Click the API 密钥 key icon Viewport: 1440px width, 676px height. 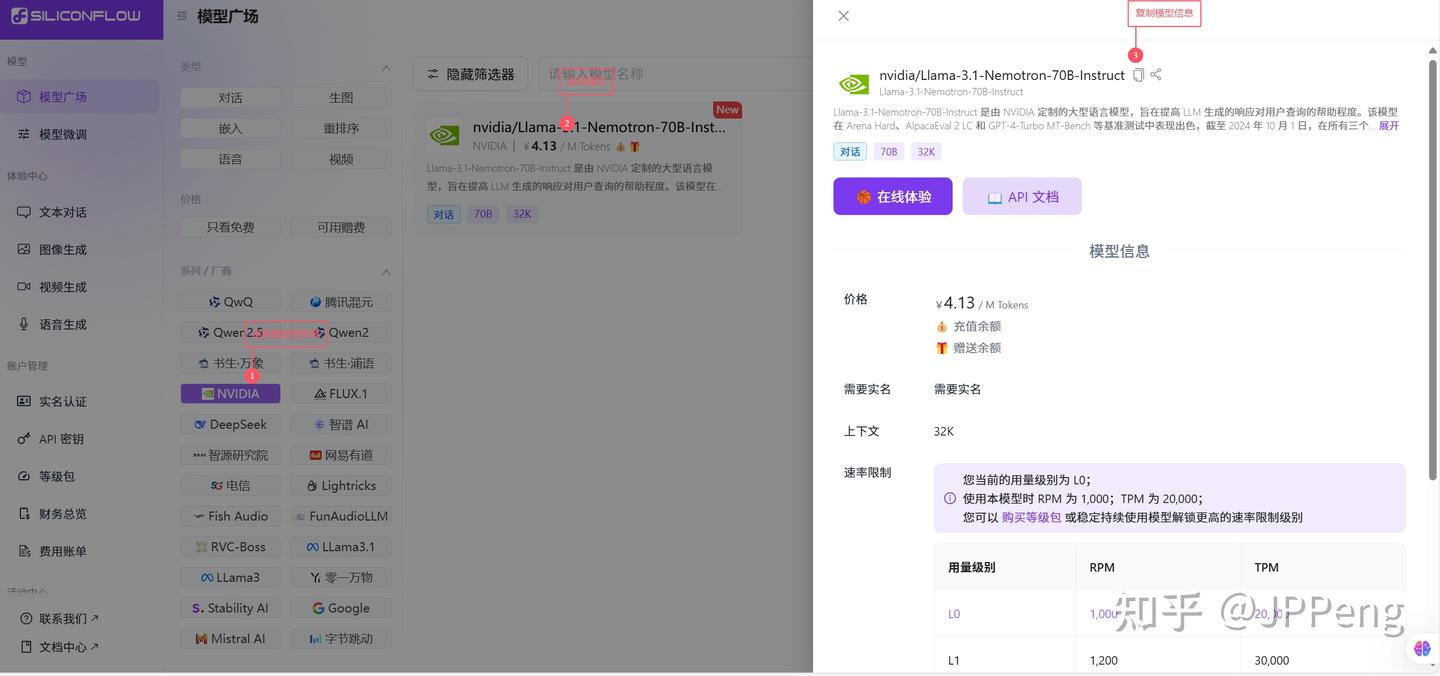(x=24, y=439)
